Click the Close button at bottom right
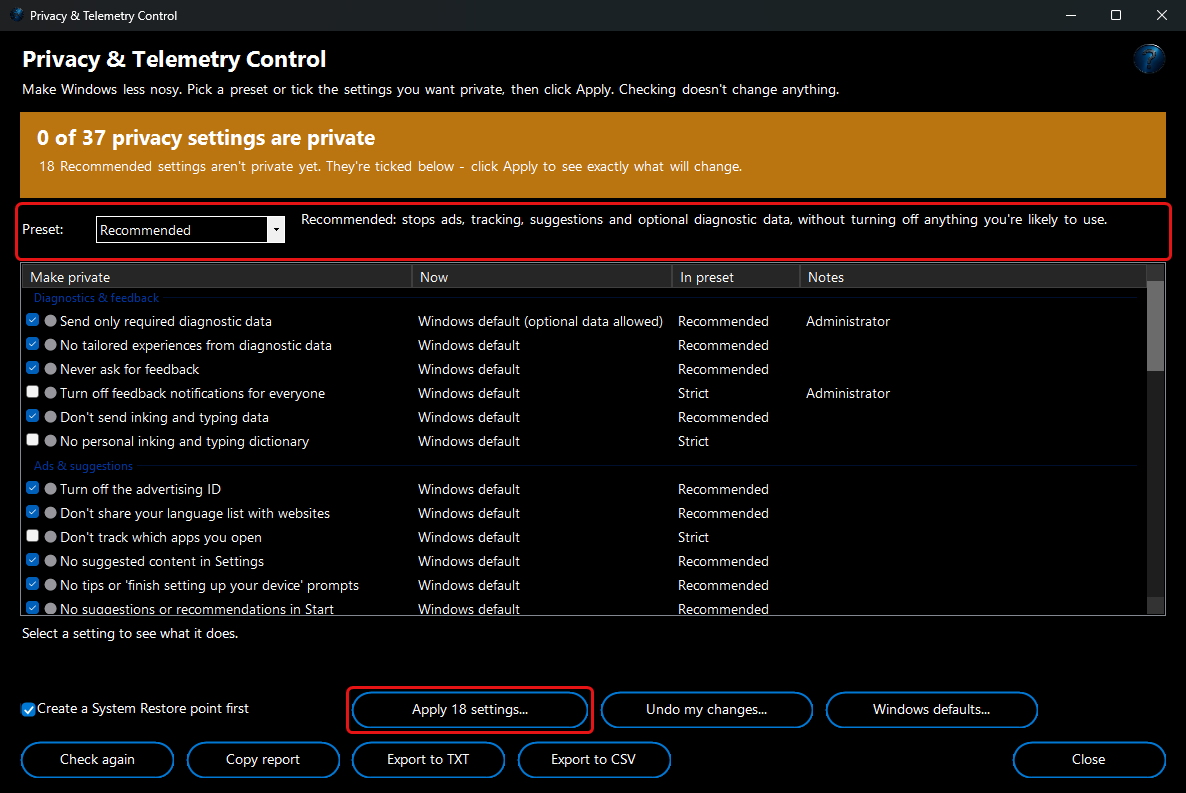This screenshot has height=793, width=1186. click(x=1088, y=760)
